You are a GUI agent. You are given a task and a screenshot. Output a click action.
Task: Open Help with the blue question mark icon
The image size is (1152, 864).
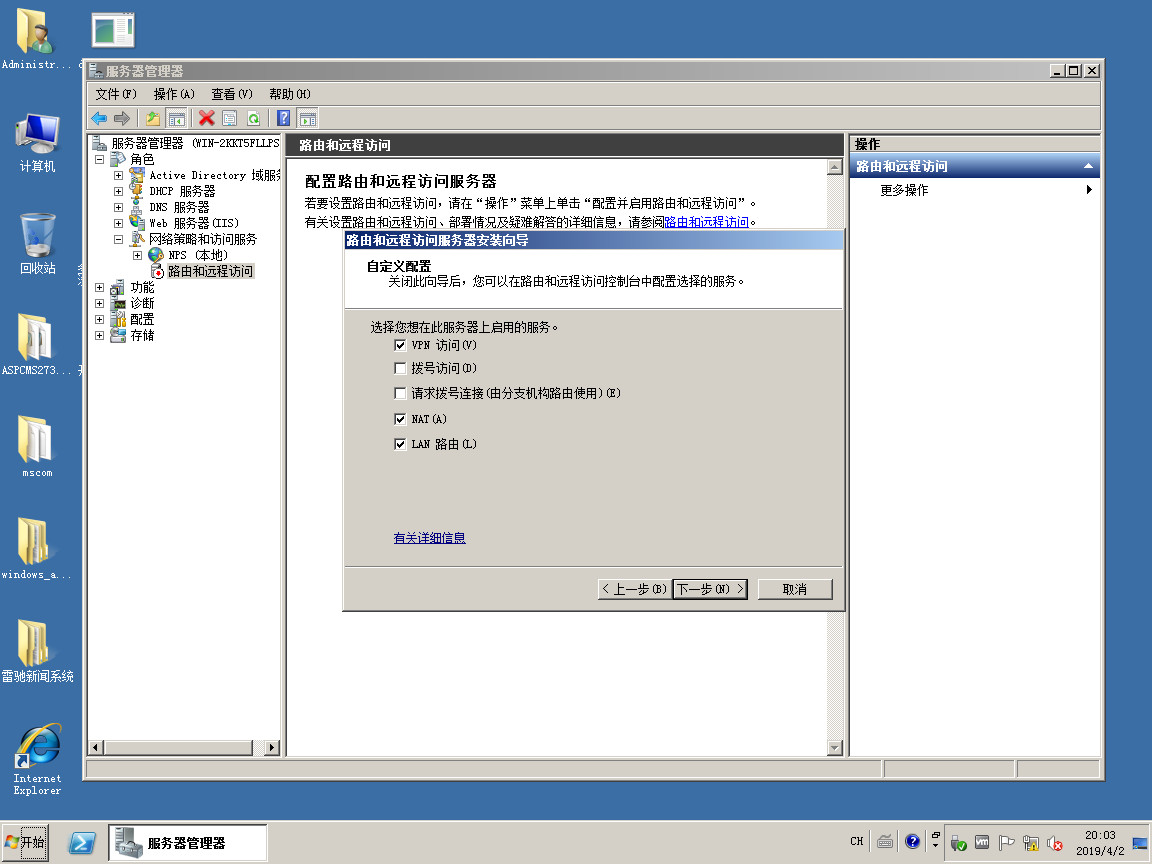[x=284, y=118]
